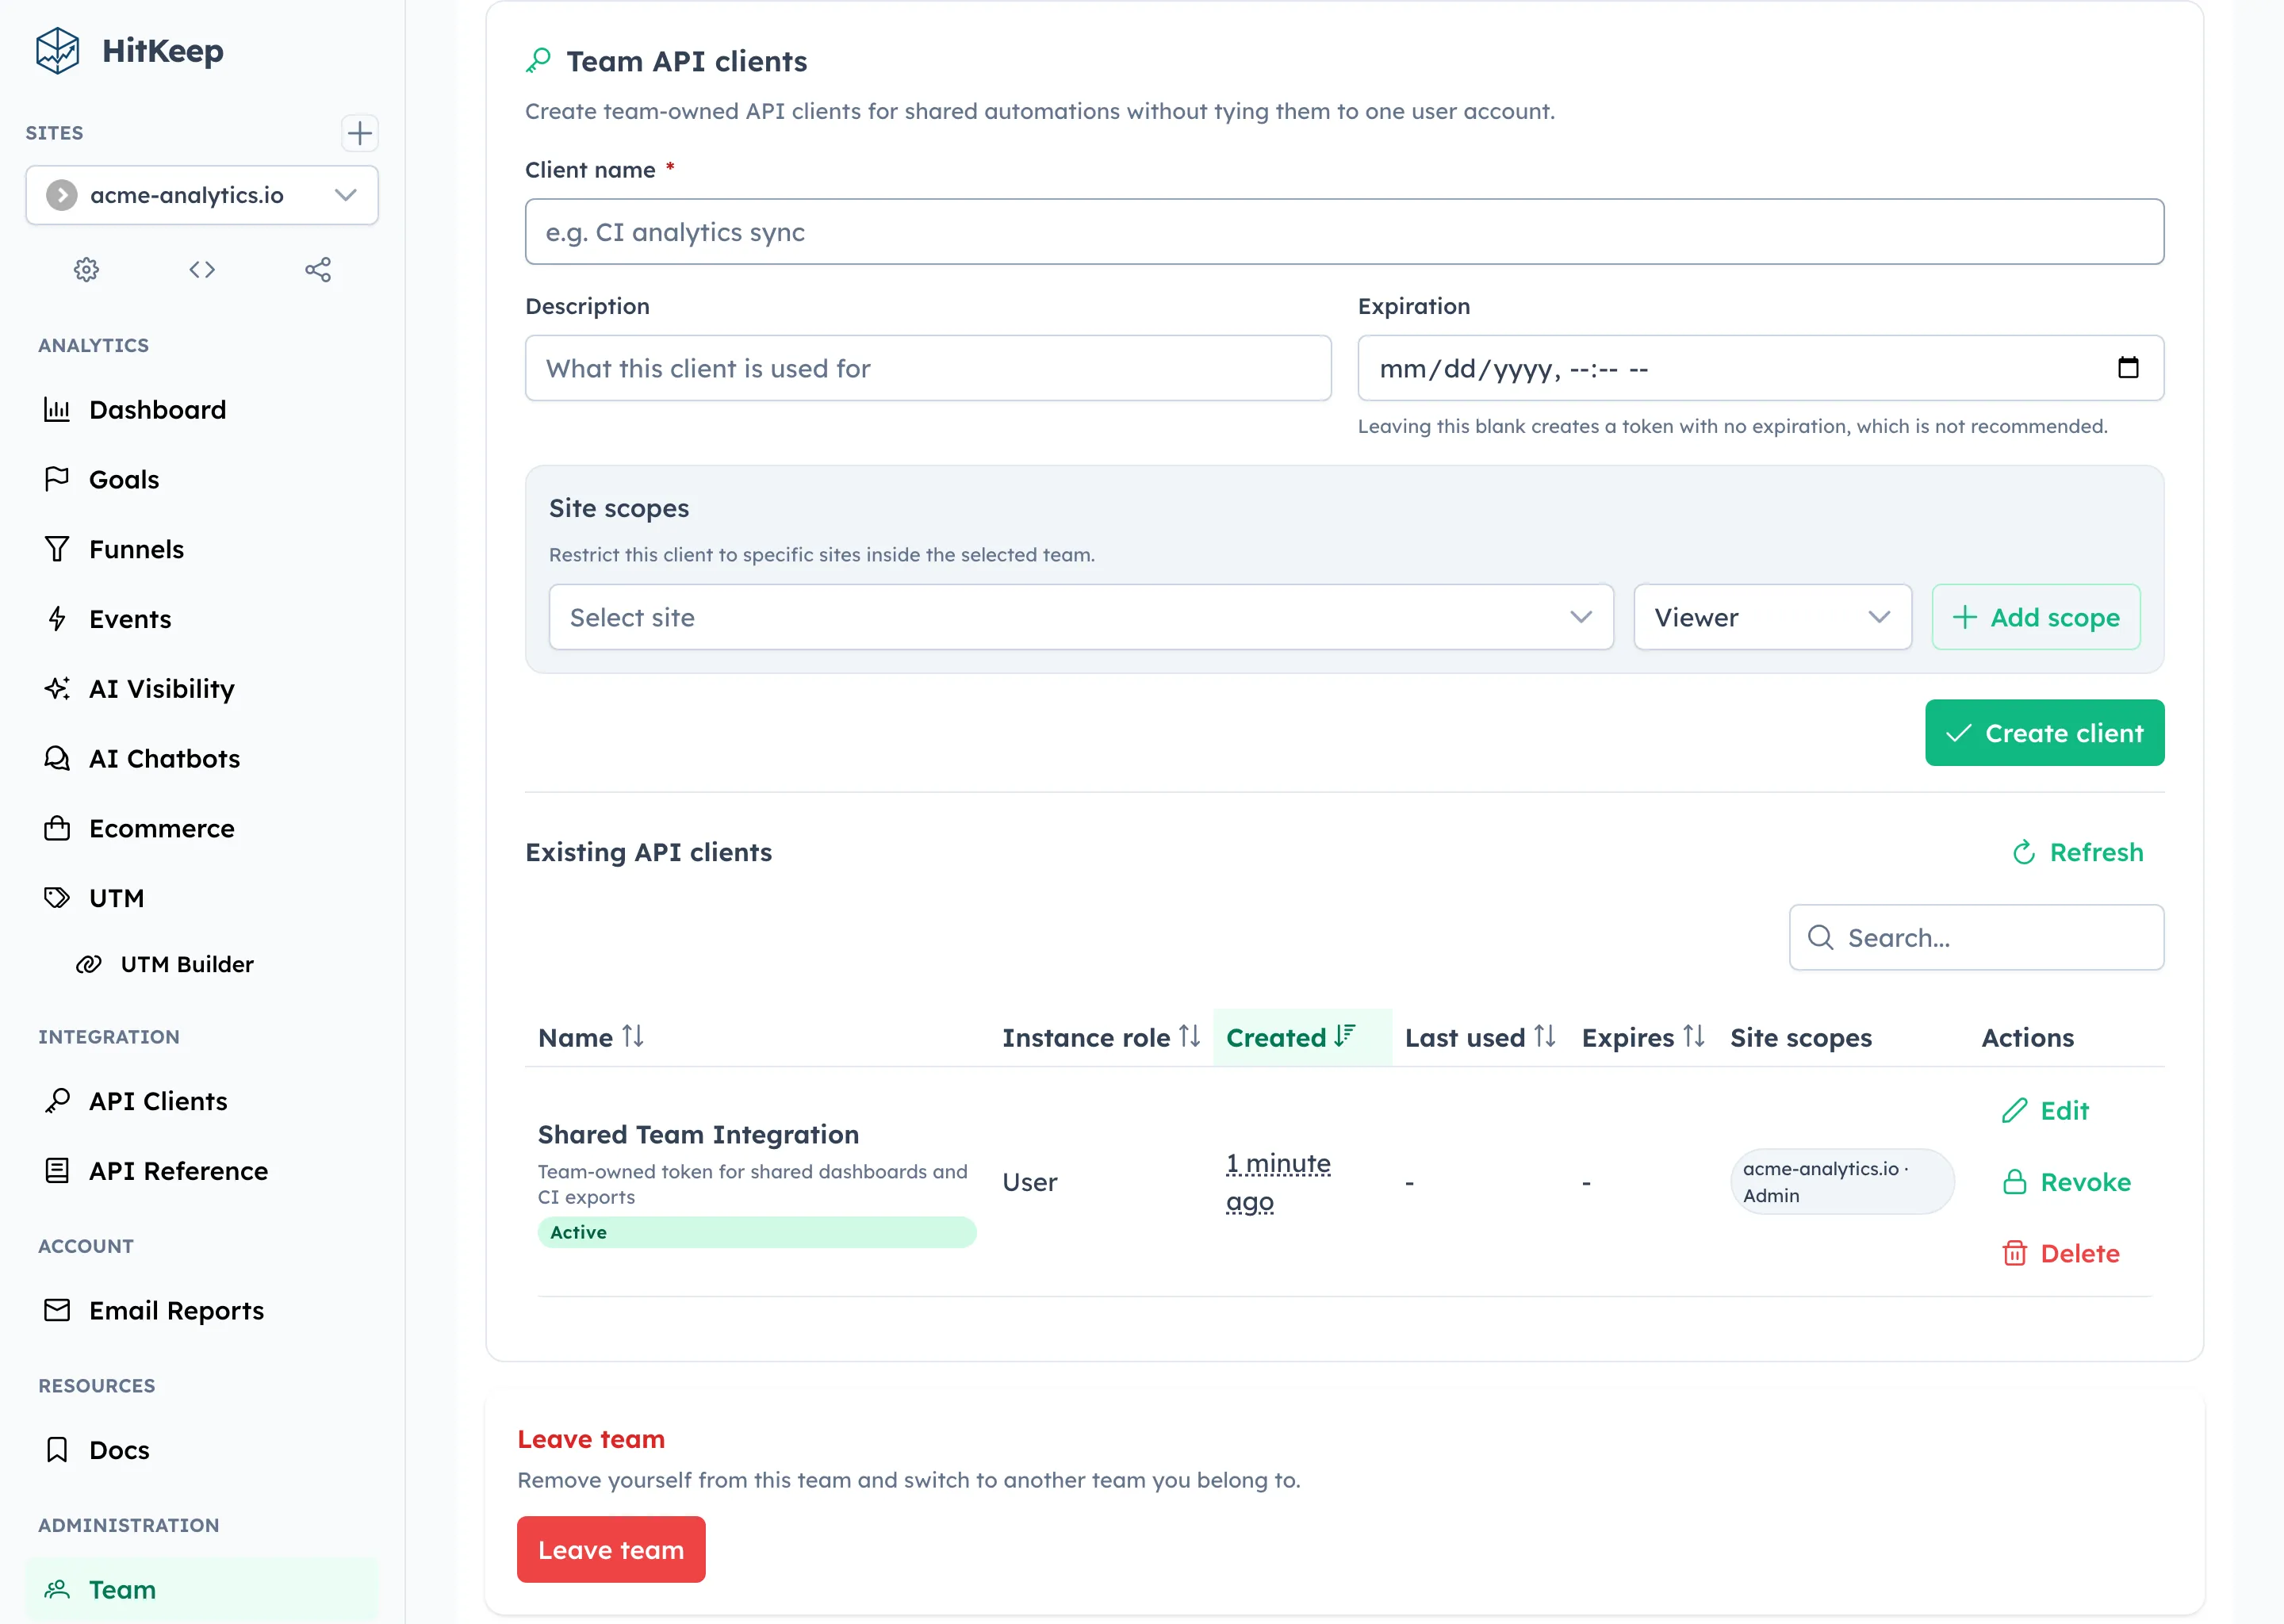Open site settings via the gear icon

86,269
